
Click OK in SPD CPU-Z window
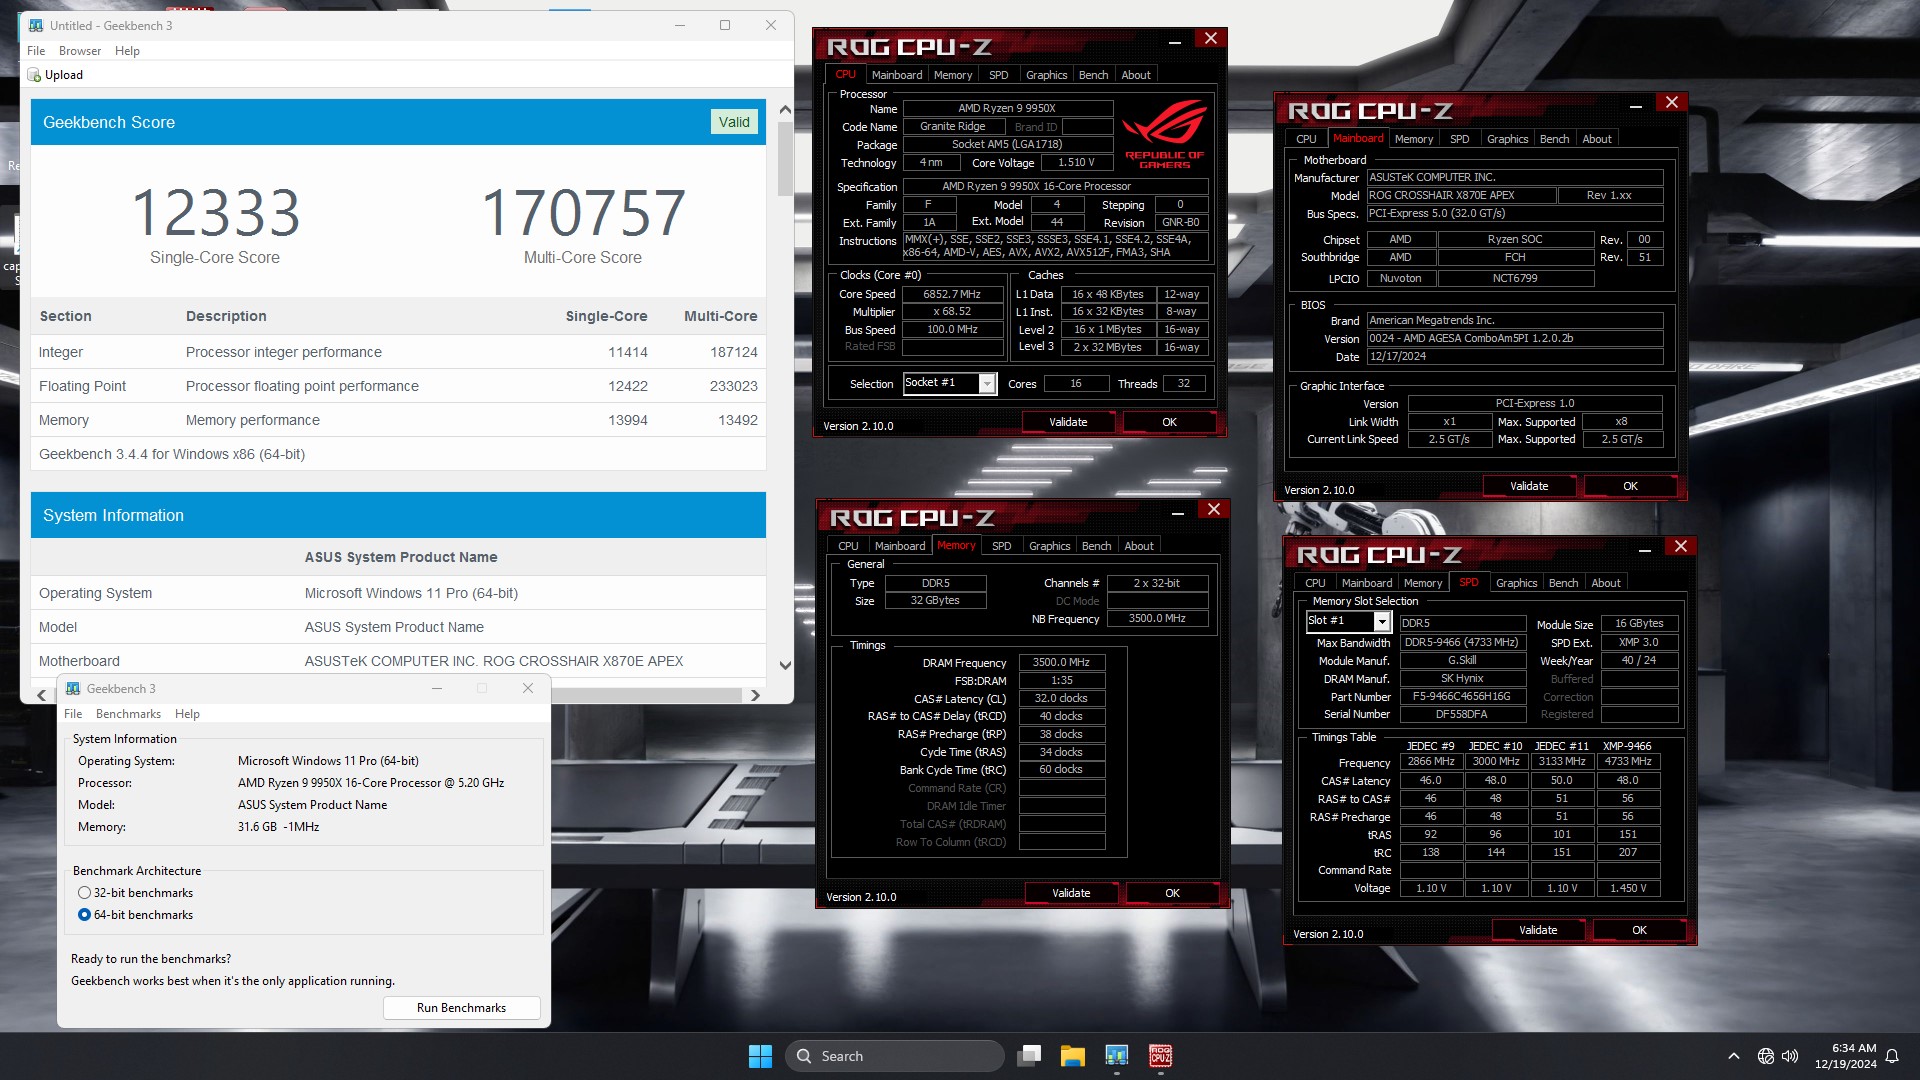(1639, 930)
